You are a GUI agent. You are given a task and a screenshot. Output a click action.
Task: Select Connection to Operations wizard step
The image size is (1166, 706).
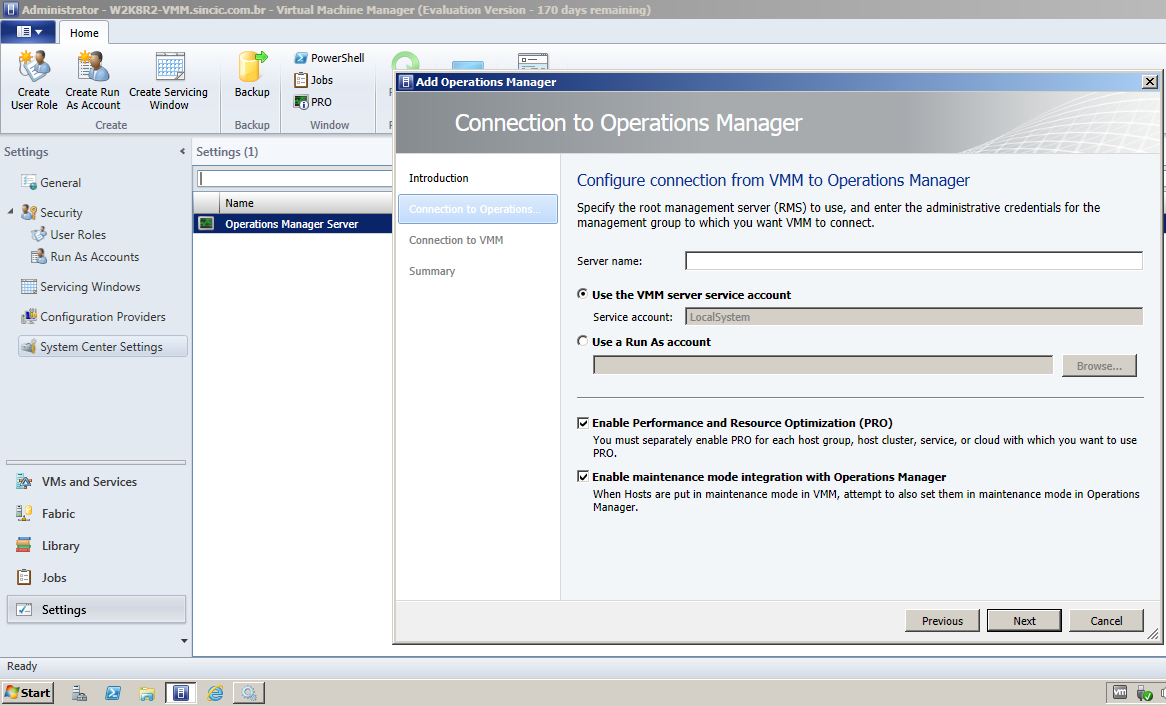coord(478,209)
